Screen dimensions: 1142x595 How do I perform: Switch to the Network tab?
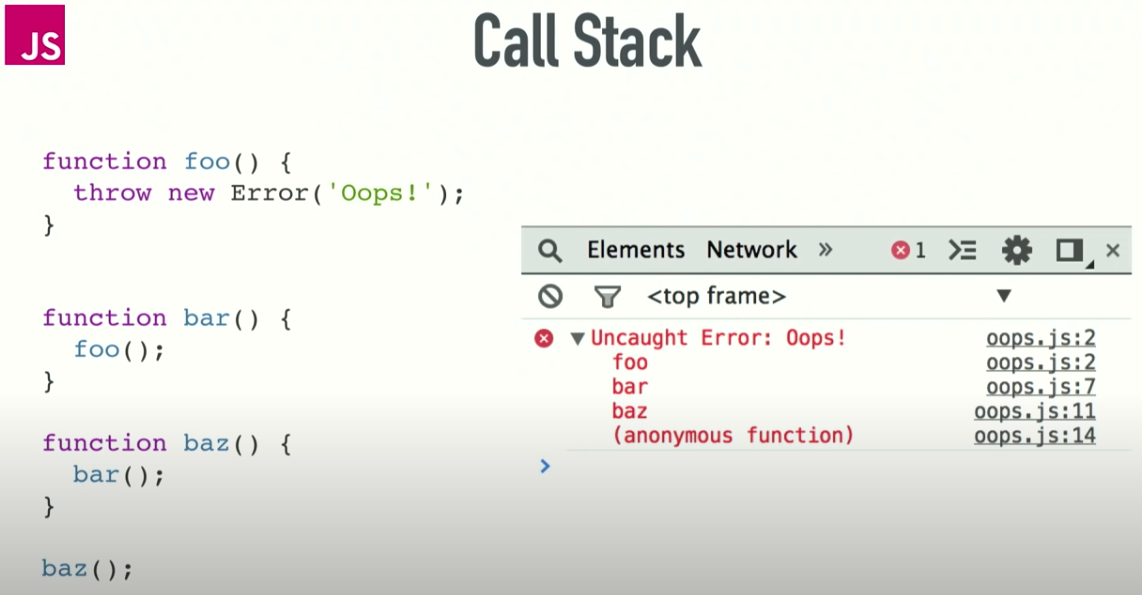click(x=752, y=250)
